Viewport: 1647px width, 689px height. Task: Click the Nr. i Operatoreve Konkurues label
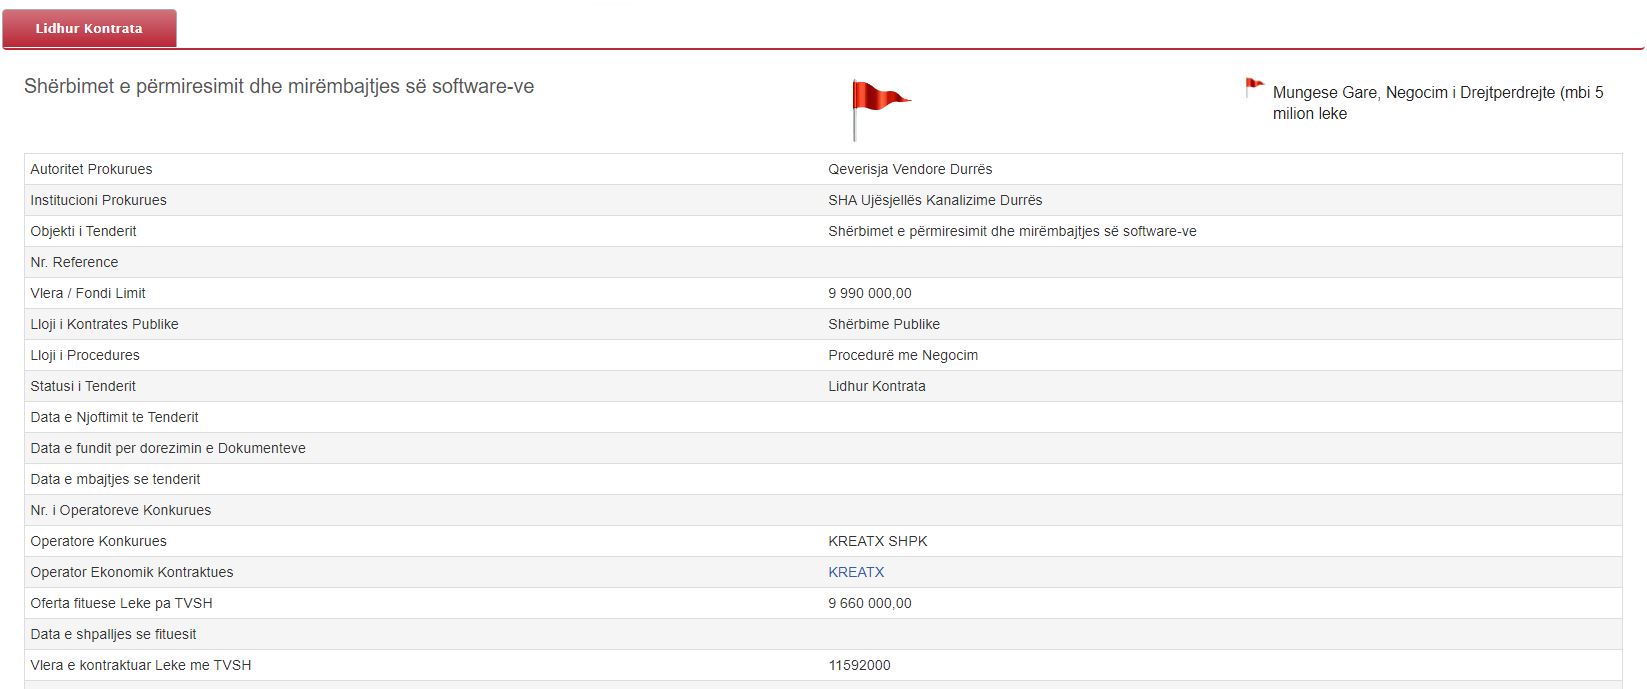tap(121, 510)
